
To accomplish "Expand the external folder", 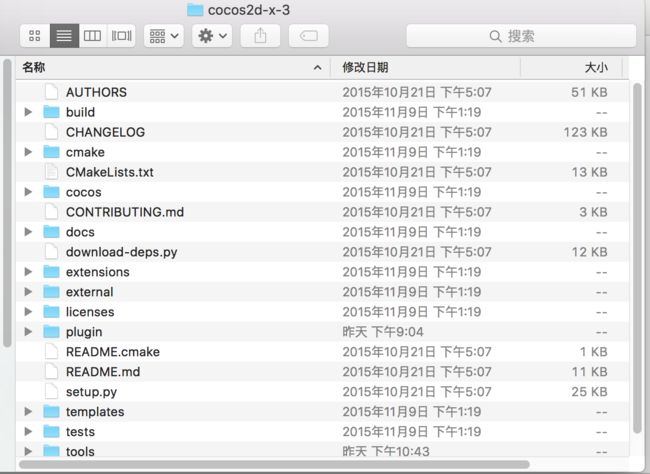I will tap(28, 292).
